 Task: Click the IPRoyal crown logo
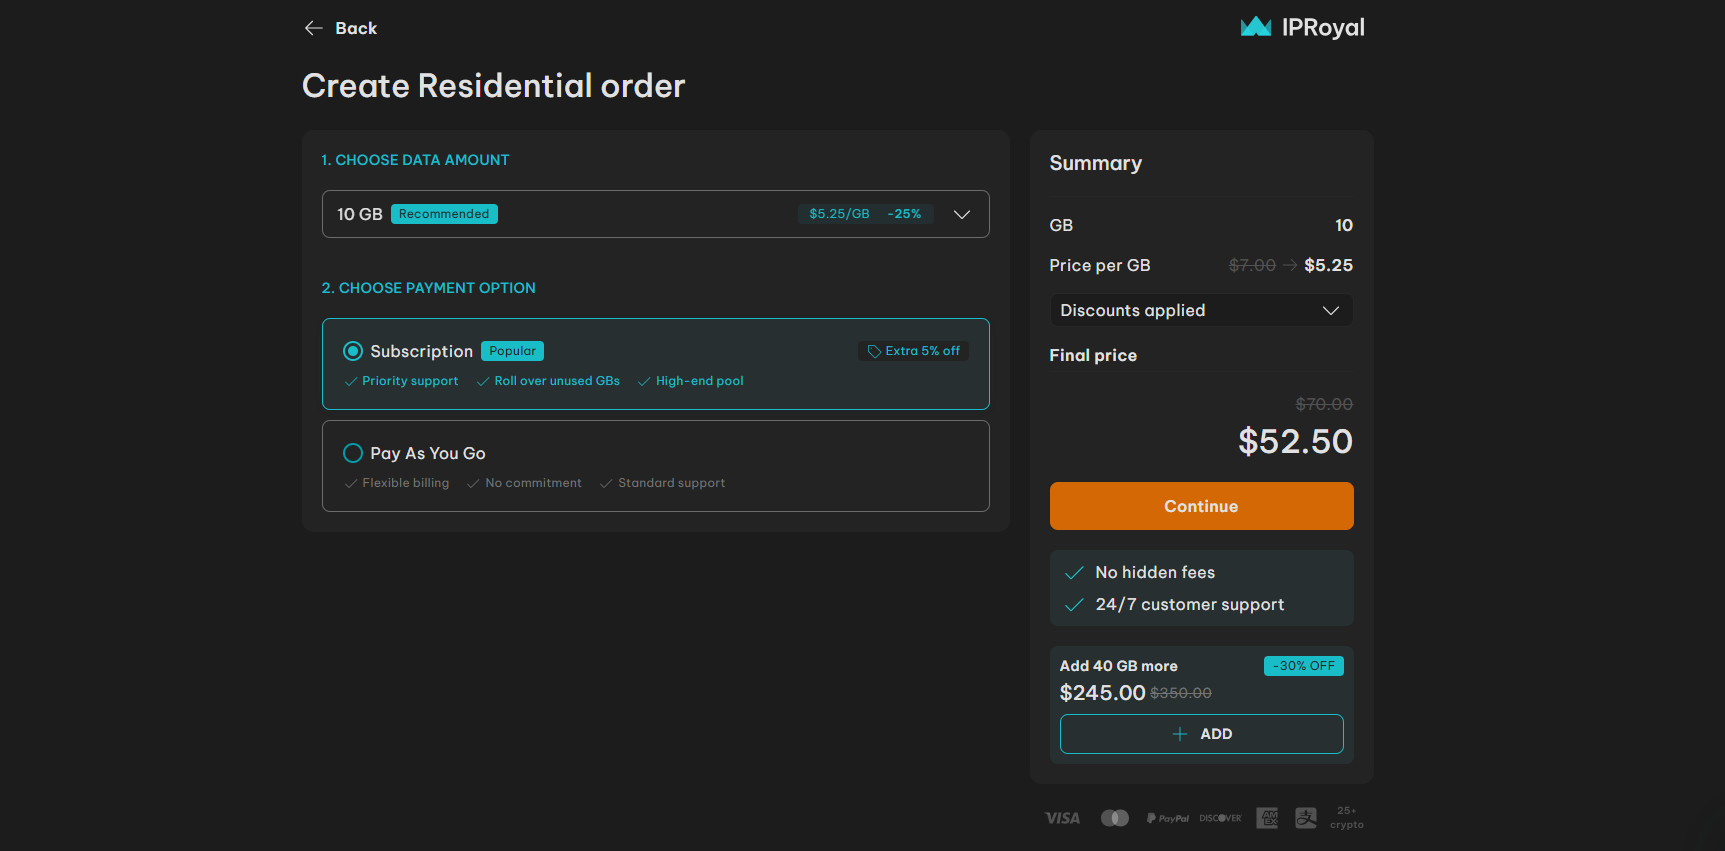click(x=1255, y=27)
